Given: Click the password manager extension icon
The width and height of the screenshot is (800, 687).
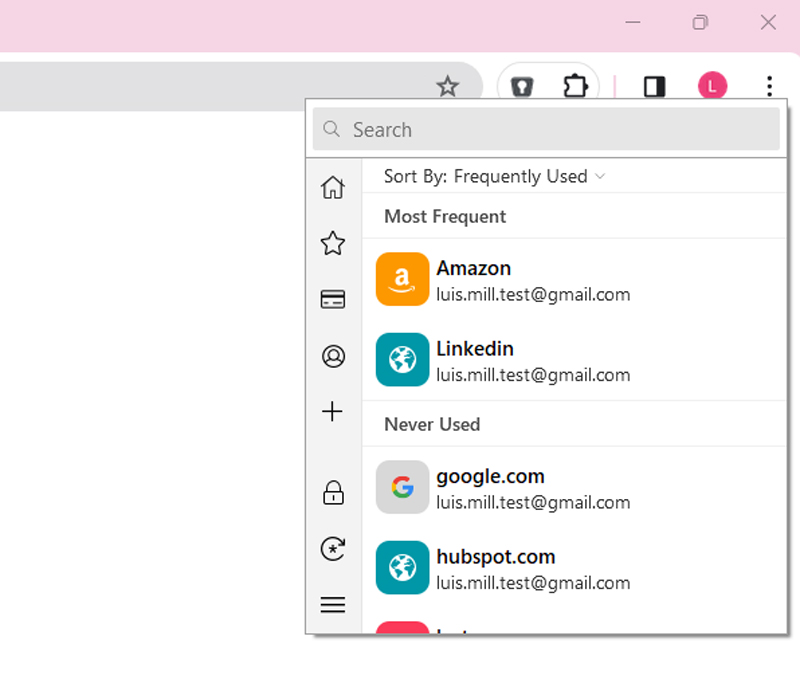Looking at the screenshot, I should [x=521, y=86].
